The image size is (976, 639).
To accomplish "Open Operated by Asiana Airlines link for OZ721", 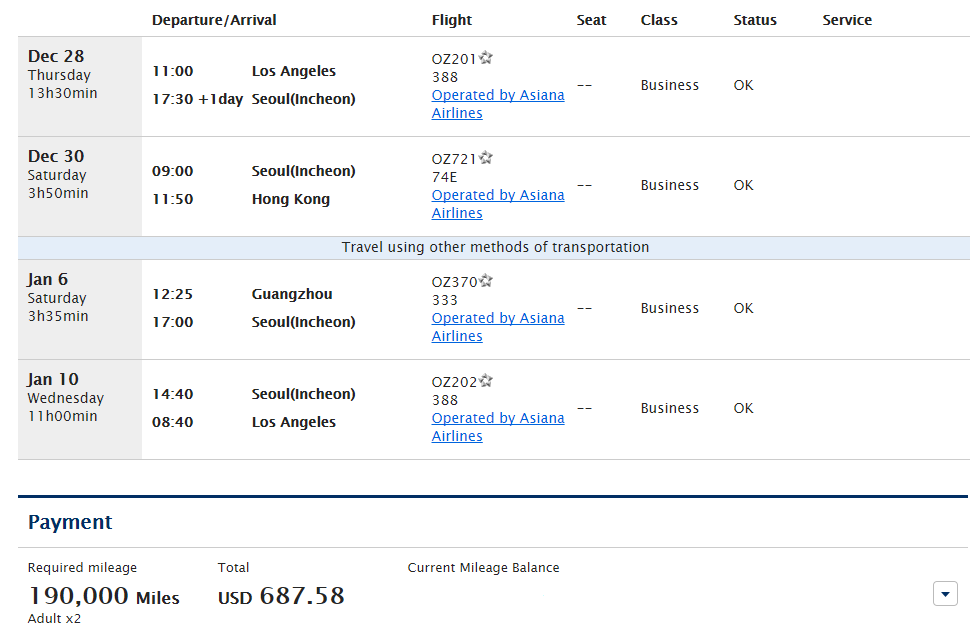I will click(x=497, y=204).
